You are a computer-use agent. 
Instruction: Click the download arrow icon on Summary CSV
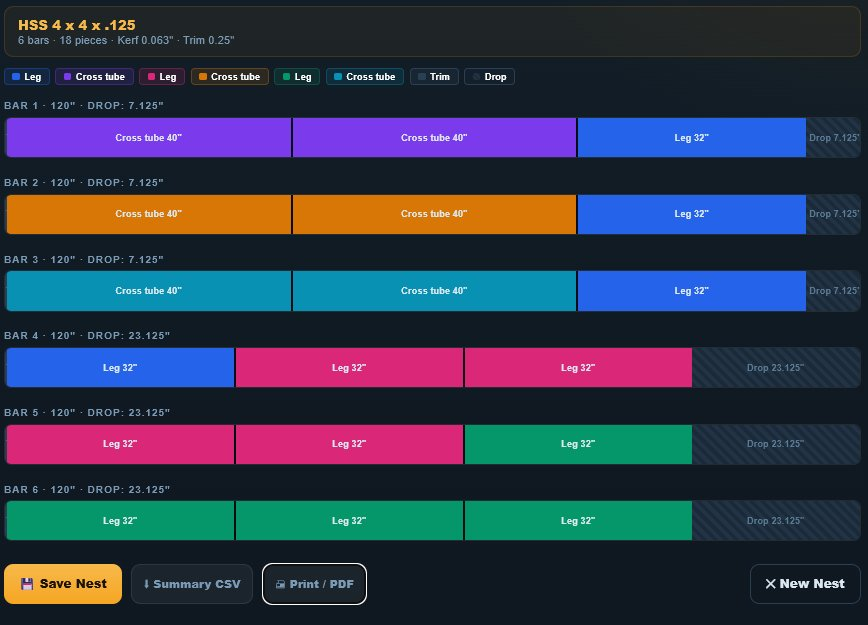[x=147, y=583]
